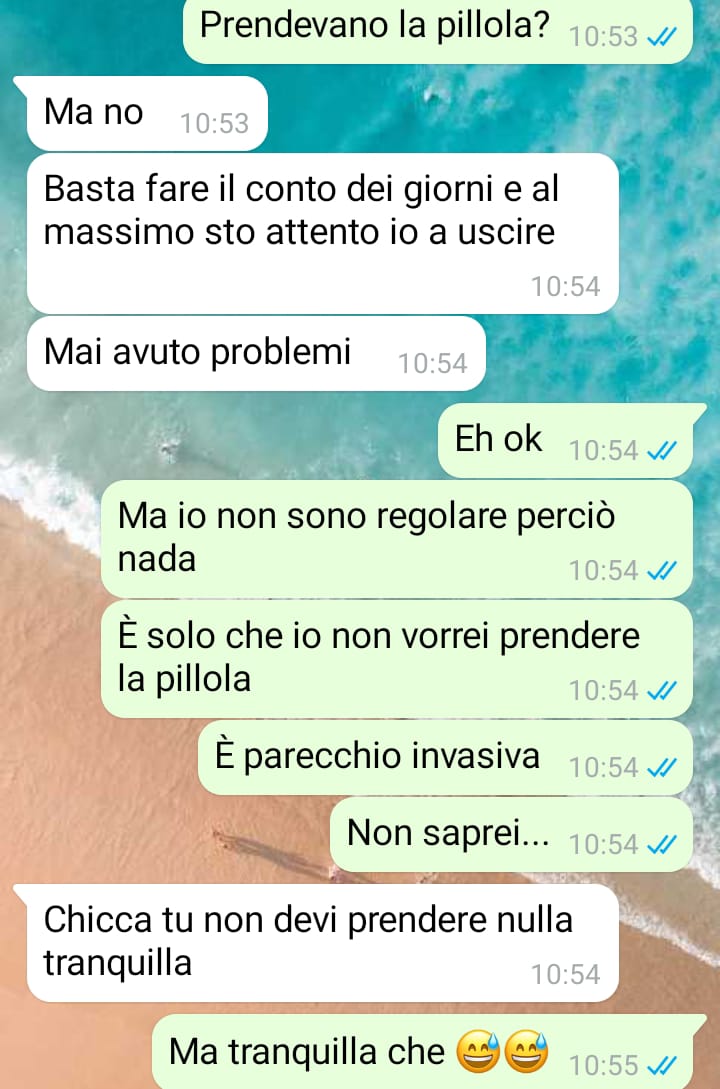Select the 'Ma io non sono regolare' message
The image size is (720, 1089).
pos(396,539)
